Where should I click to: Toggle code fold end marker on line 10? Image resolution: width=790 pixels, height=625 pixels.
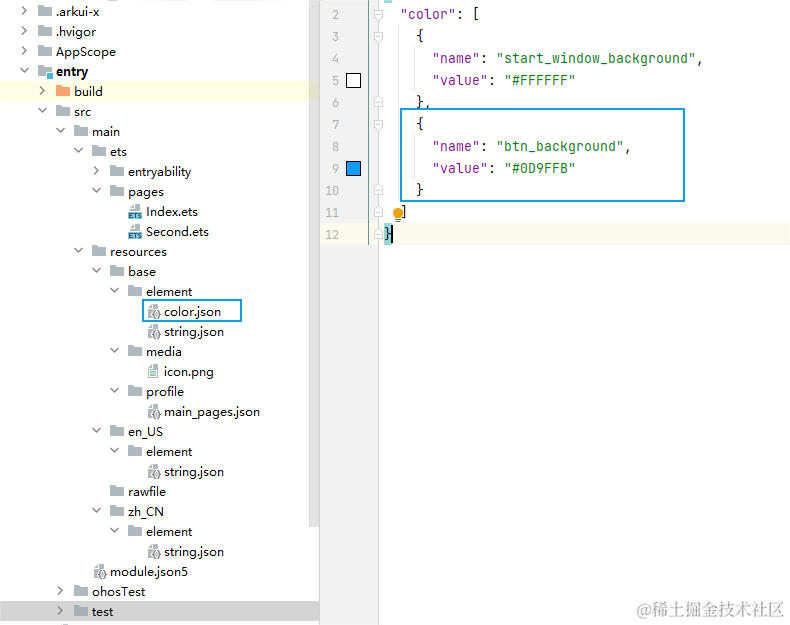(x=378, y=190)
